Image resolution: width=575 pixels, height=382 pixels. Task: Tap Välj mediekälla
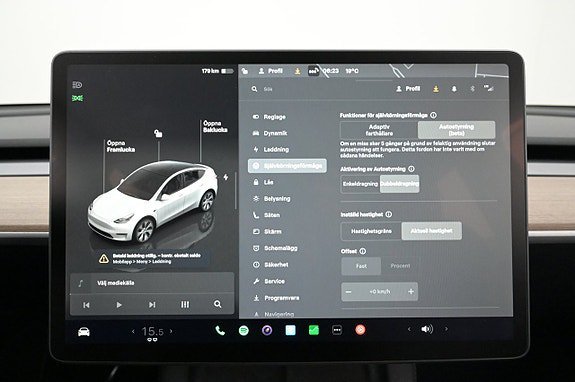coord(116,283)
